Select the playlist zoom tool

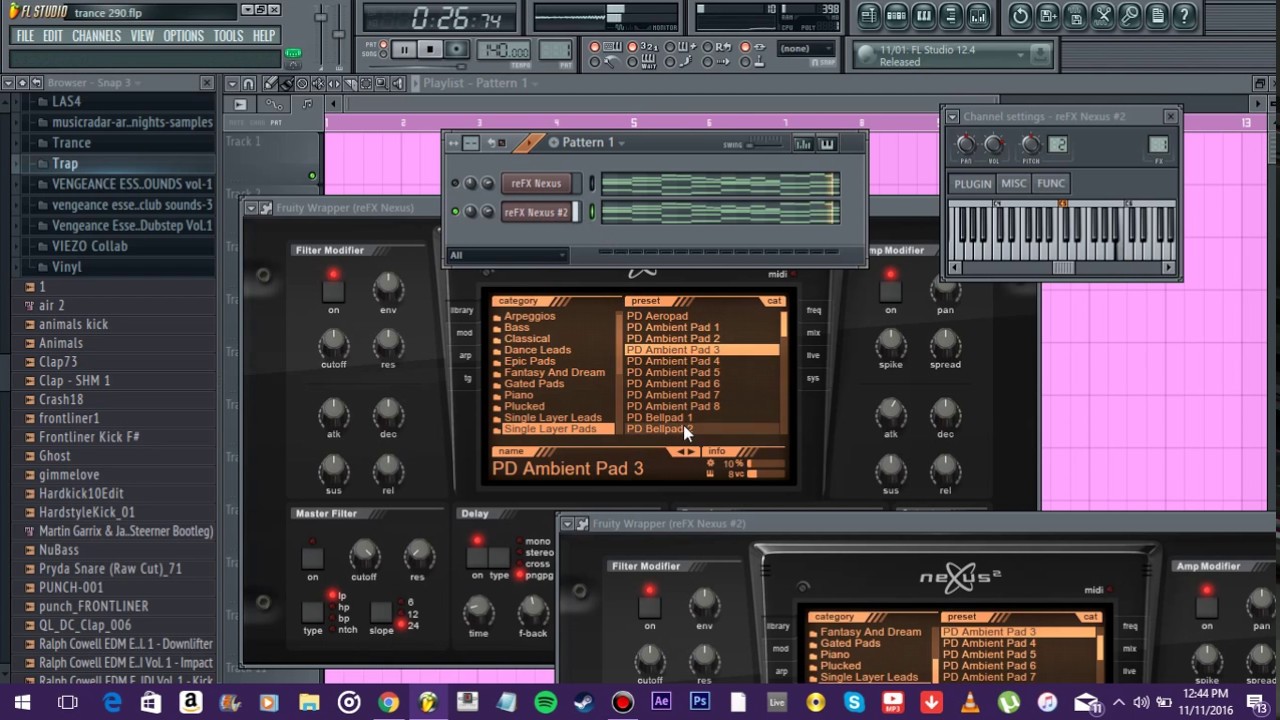pyautogui.click(x=382, y=83)
